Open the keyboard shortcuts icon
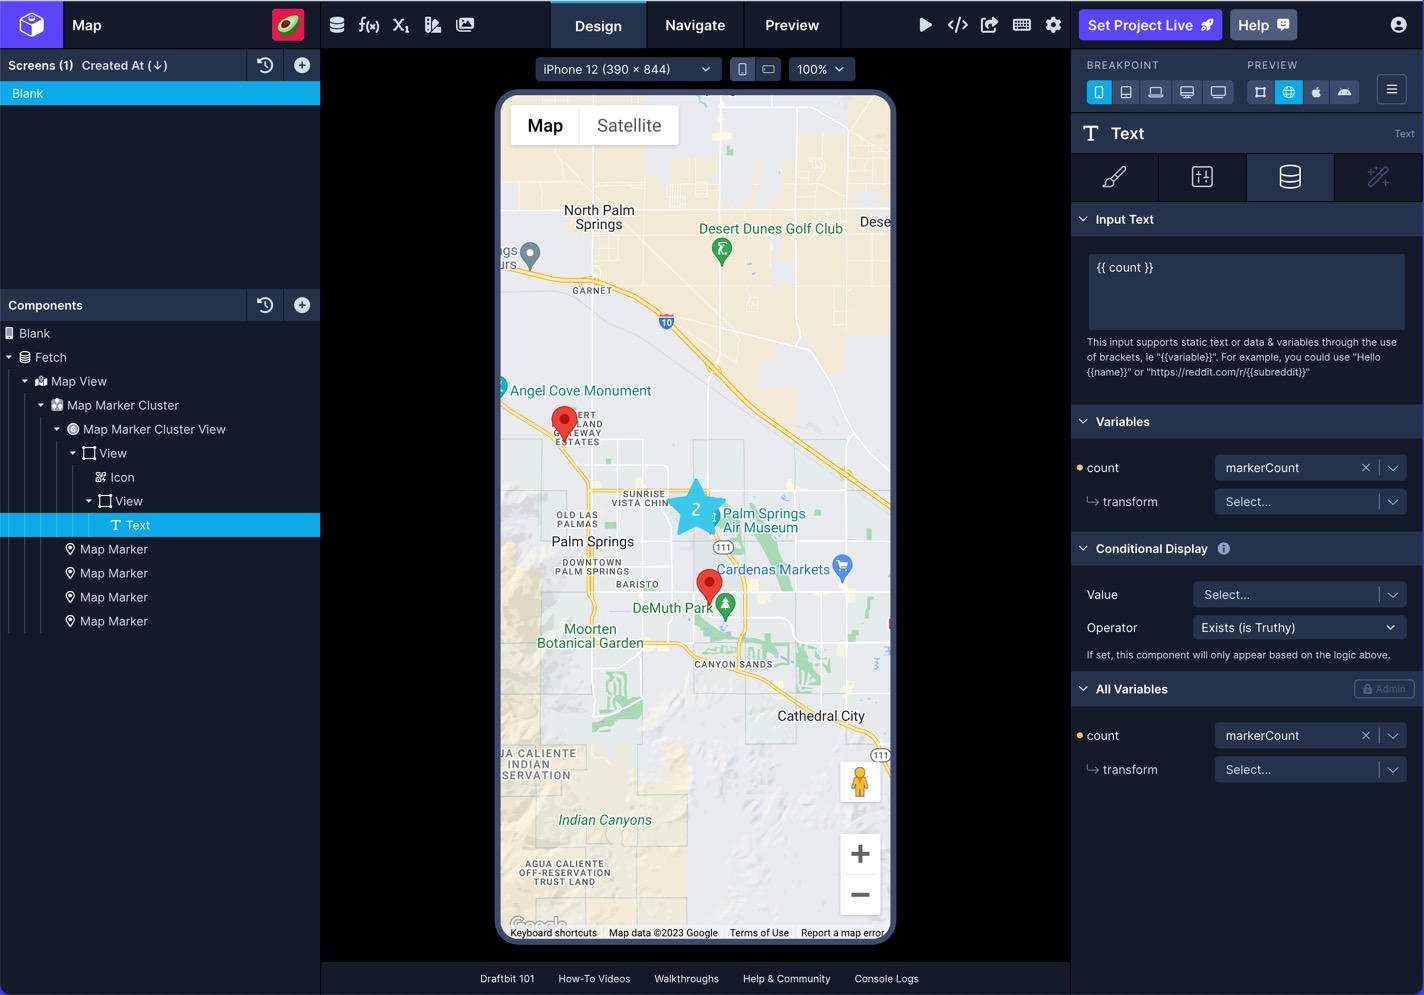Viewport: 1424px width, 995px height. click(x=1021, y=25)
